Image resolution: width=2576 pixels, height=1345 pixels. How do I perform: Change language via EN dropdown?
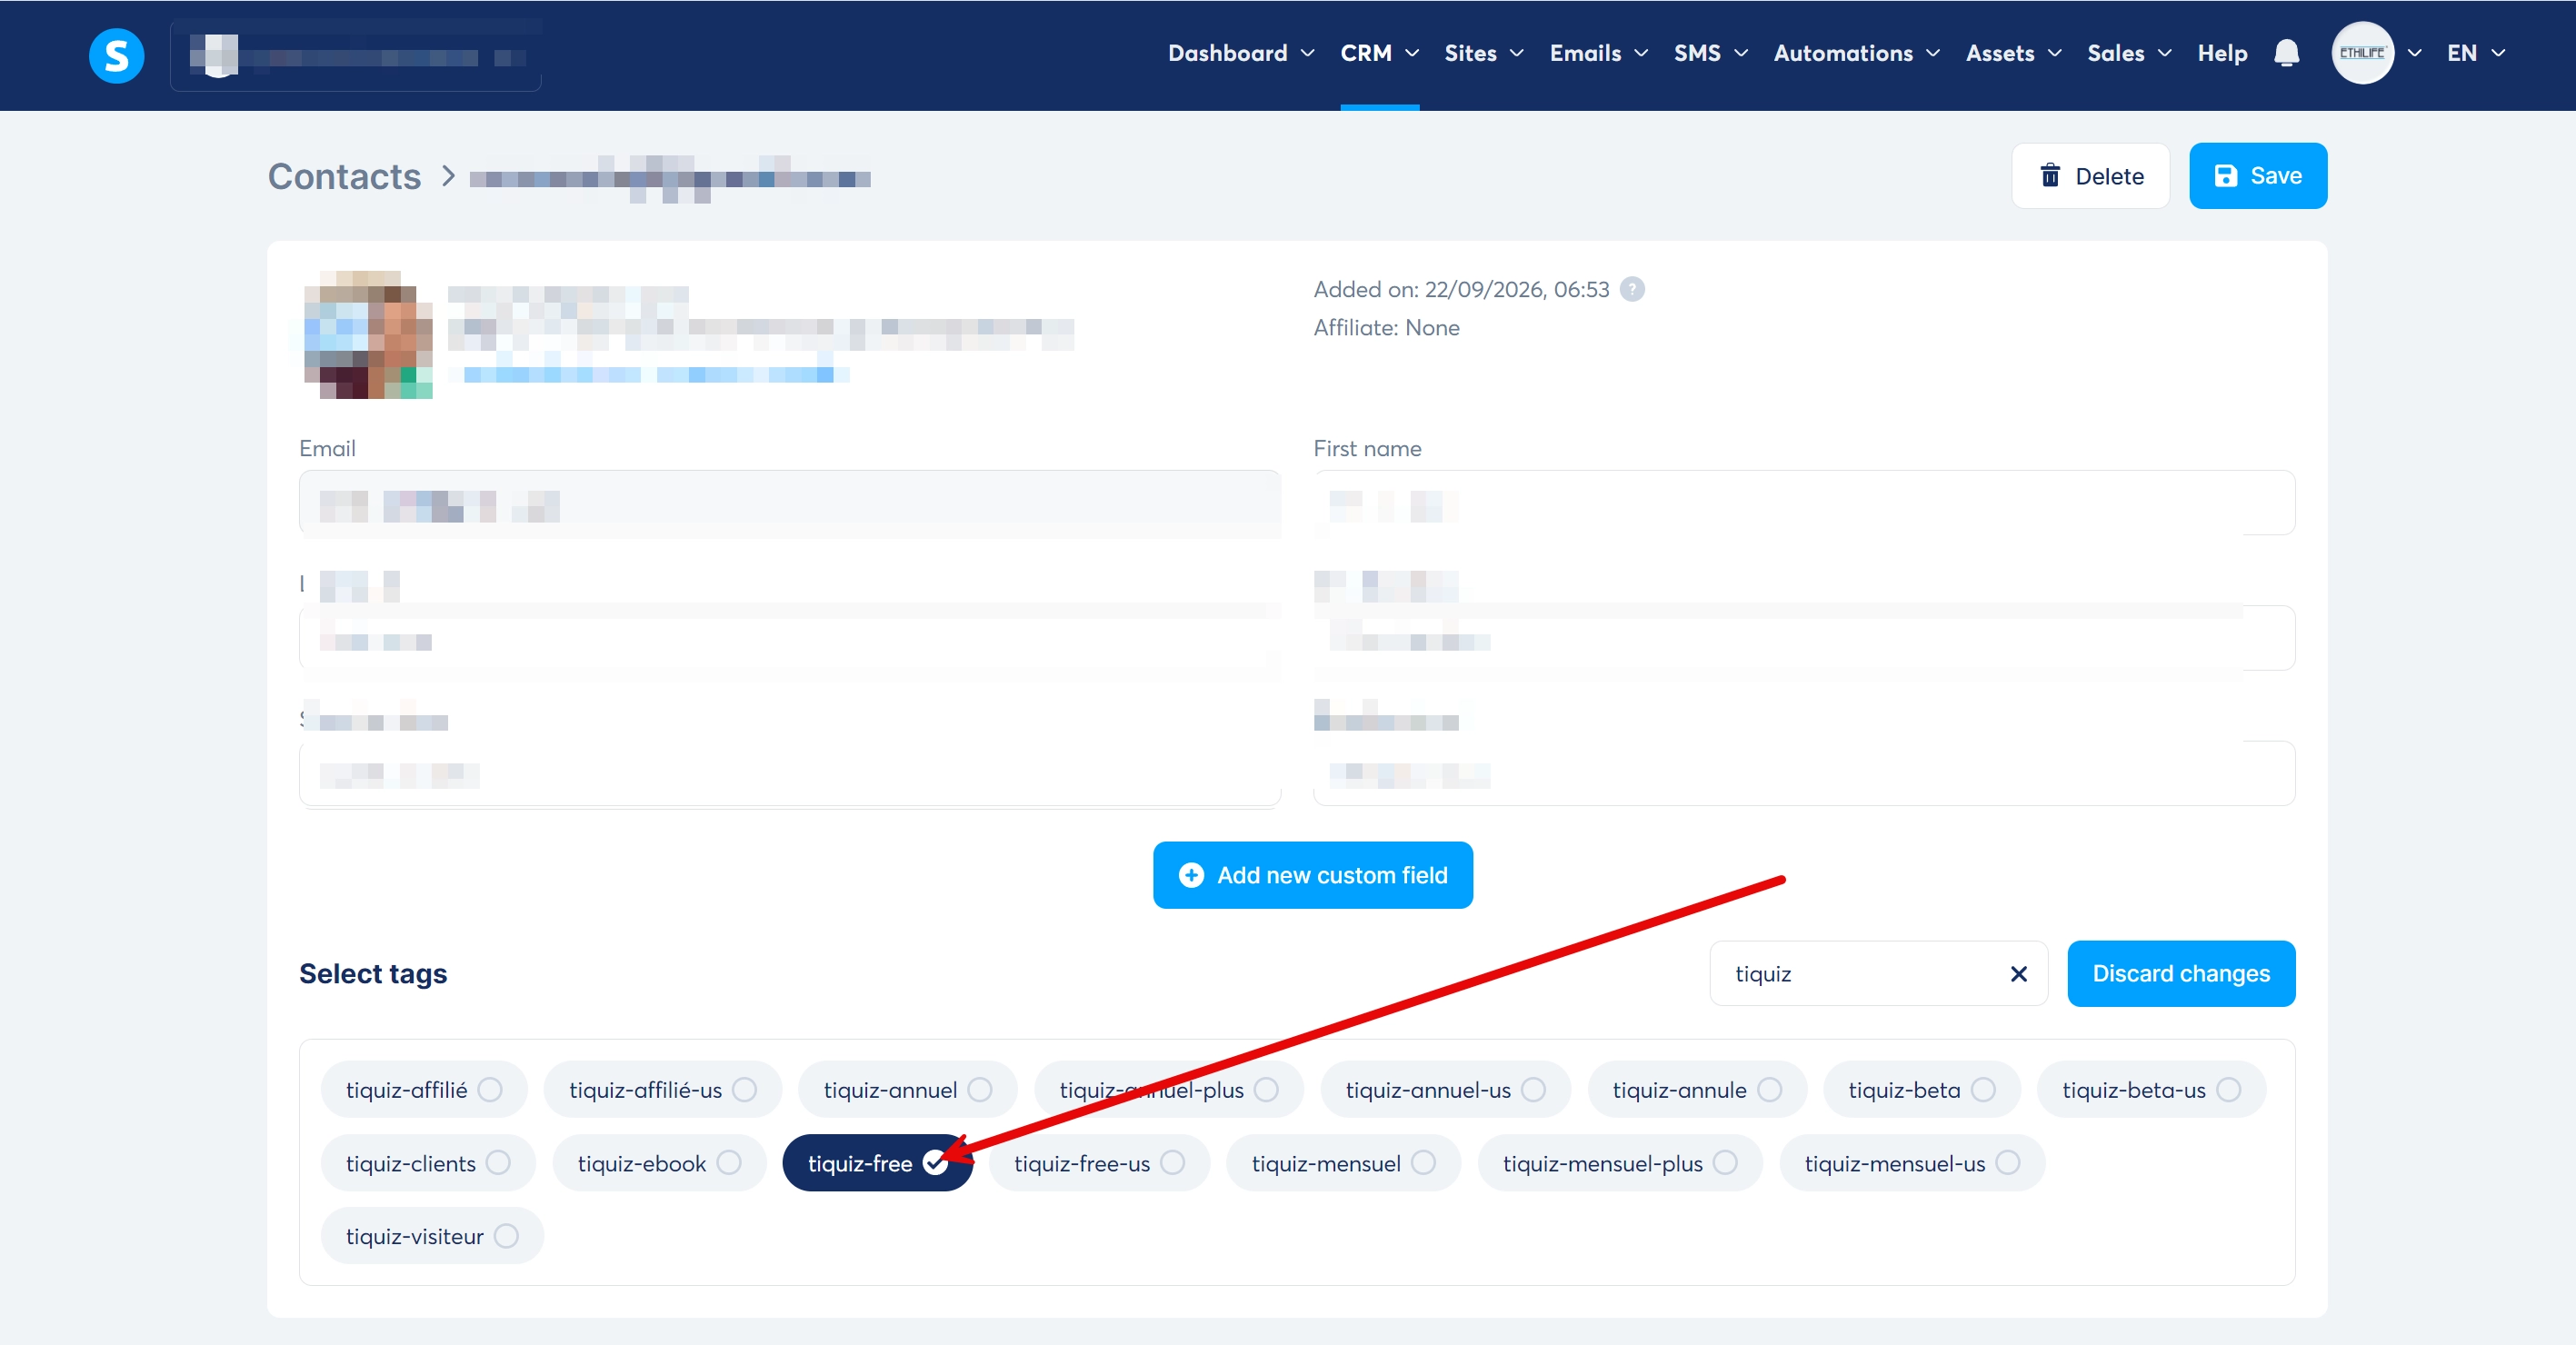coord(2475,53)
